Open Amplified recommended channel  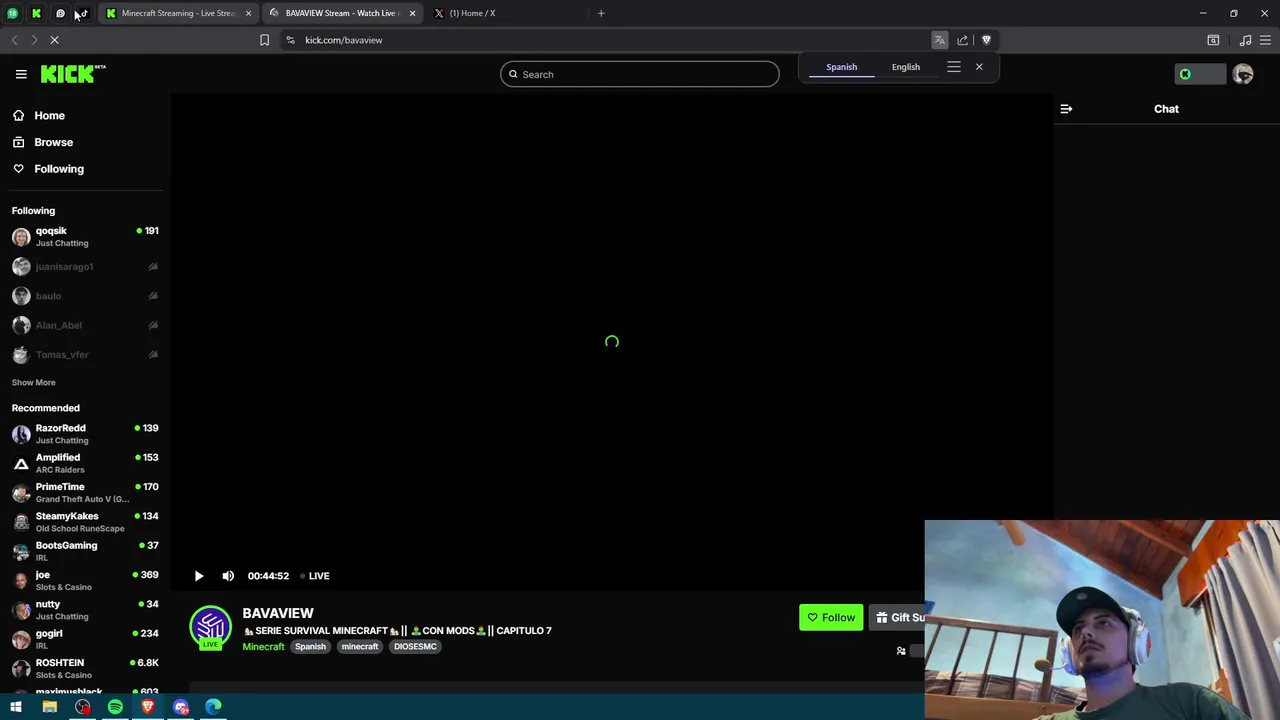click(85, 463)
